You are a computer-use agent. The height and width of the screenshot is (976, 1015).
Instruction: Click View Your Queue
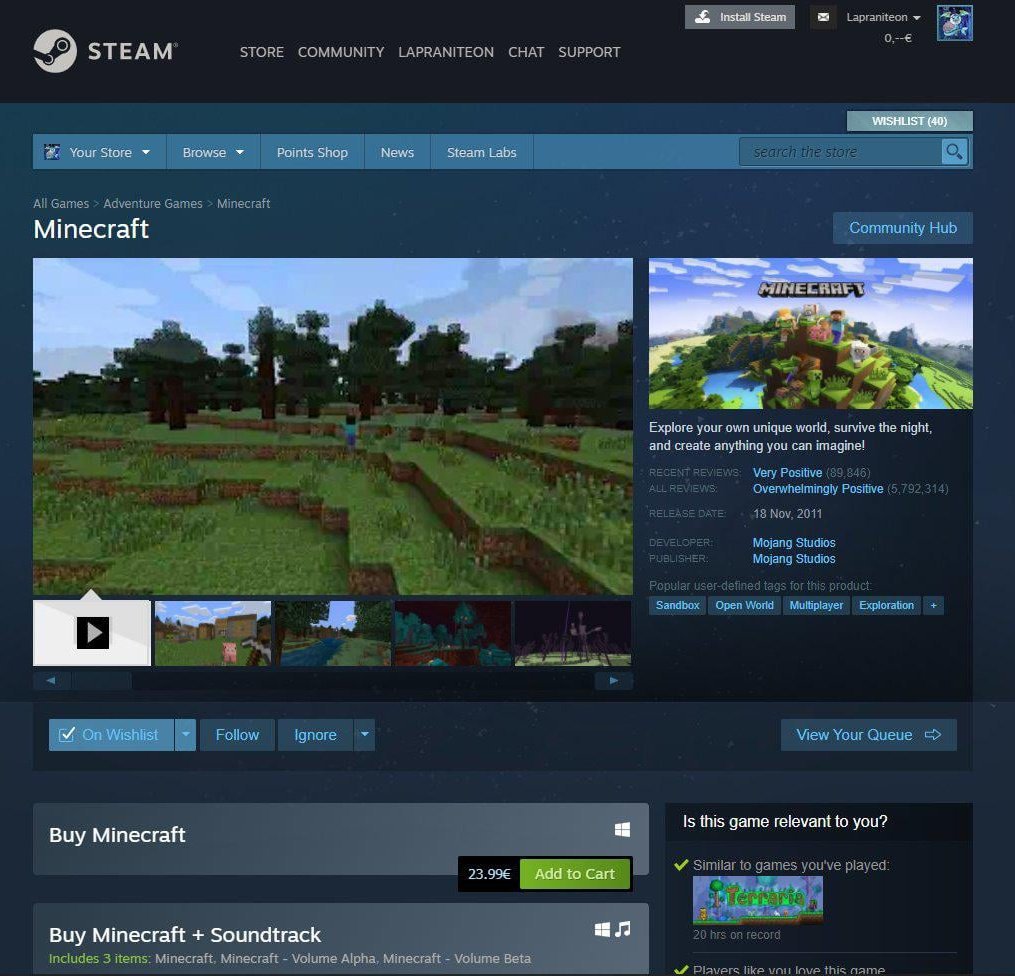pos(869,735)
